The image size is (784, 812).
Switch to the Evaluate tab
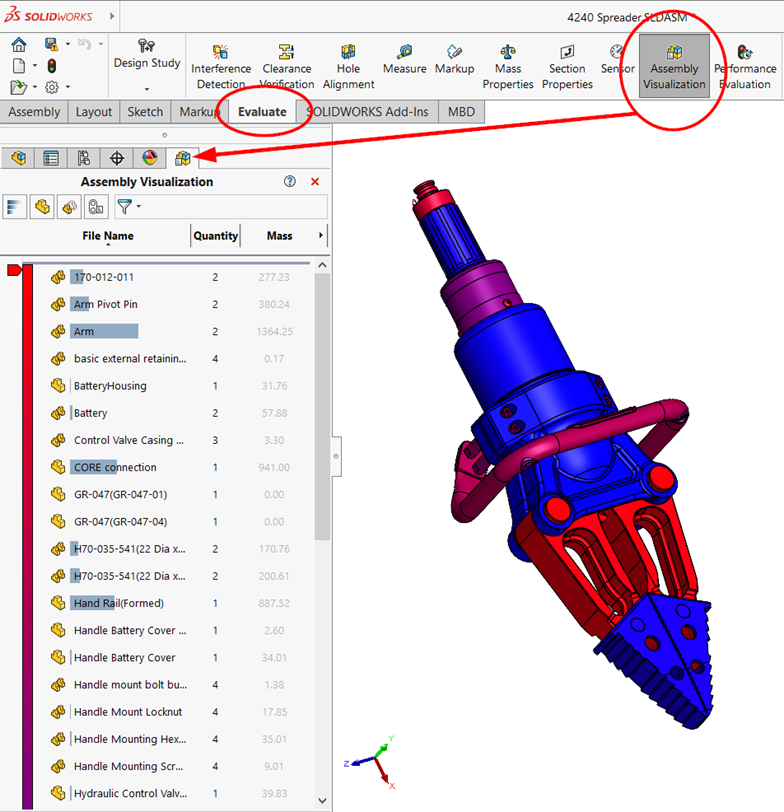pyautogui.click(x=262, y=112)
